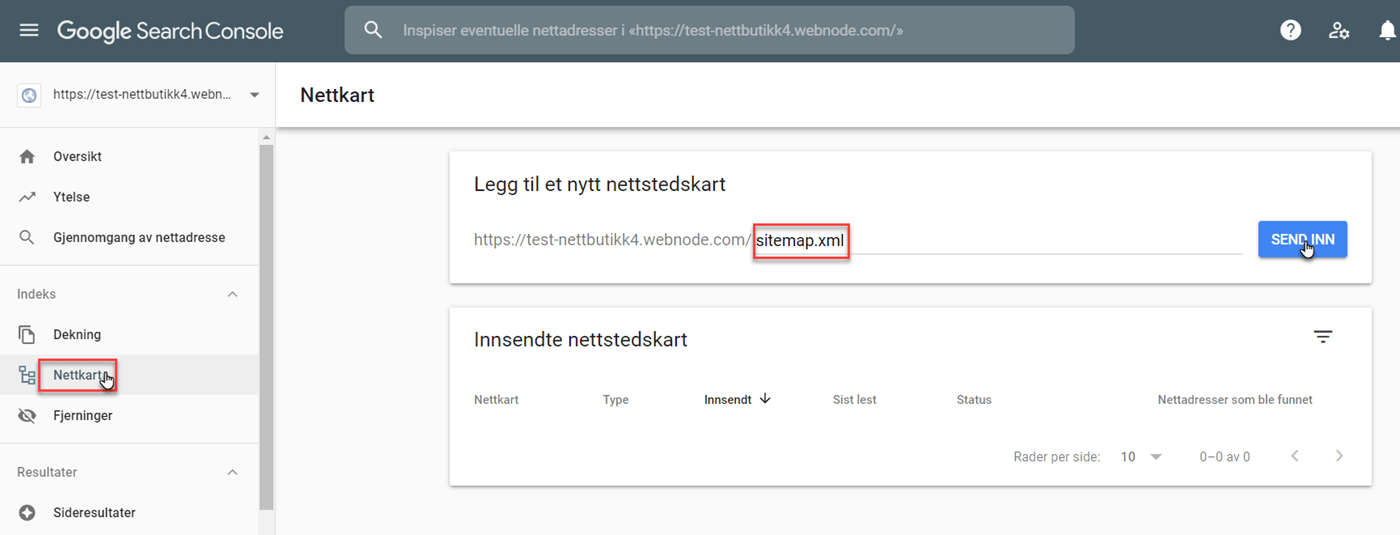Click the 'Legg til et nytt nettstedskart' heading
This screenshot has width=1400, height=535.
pos(600,185)
